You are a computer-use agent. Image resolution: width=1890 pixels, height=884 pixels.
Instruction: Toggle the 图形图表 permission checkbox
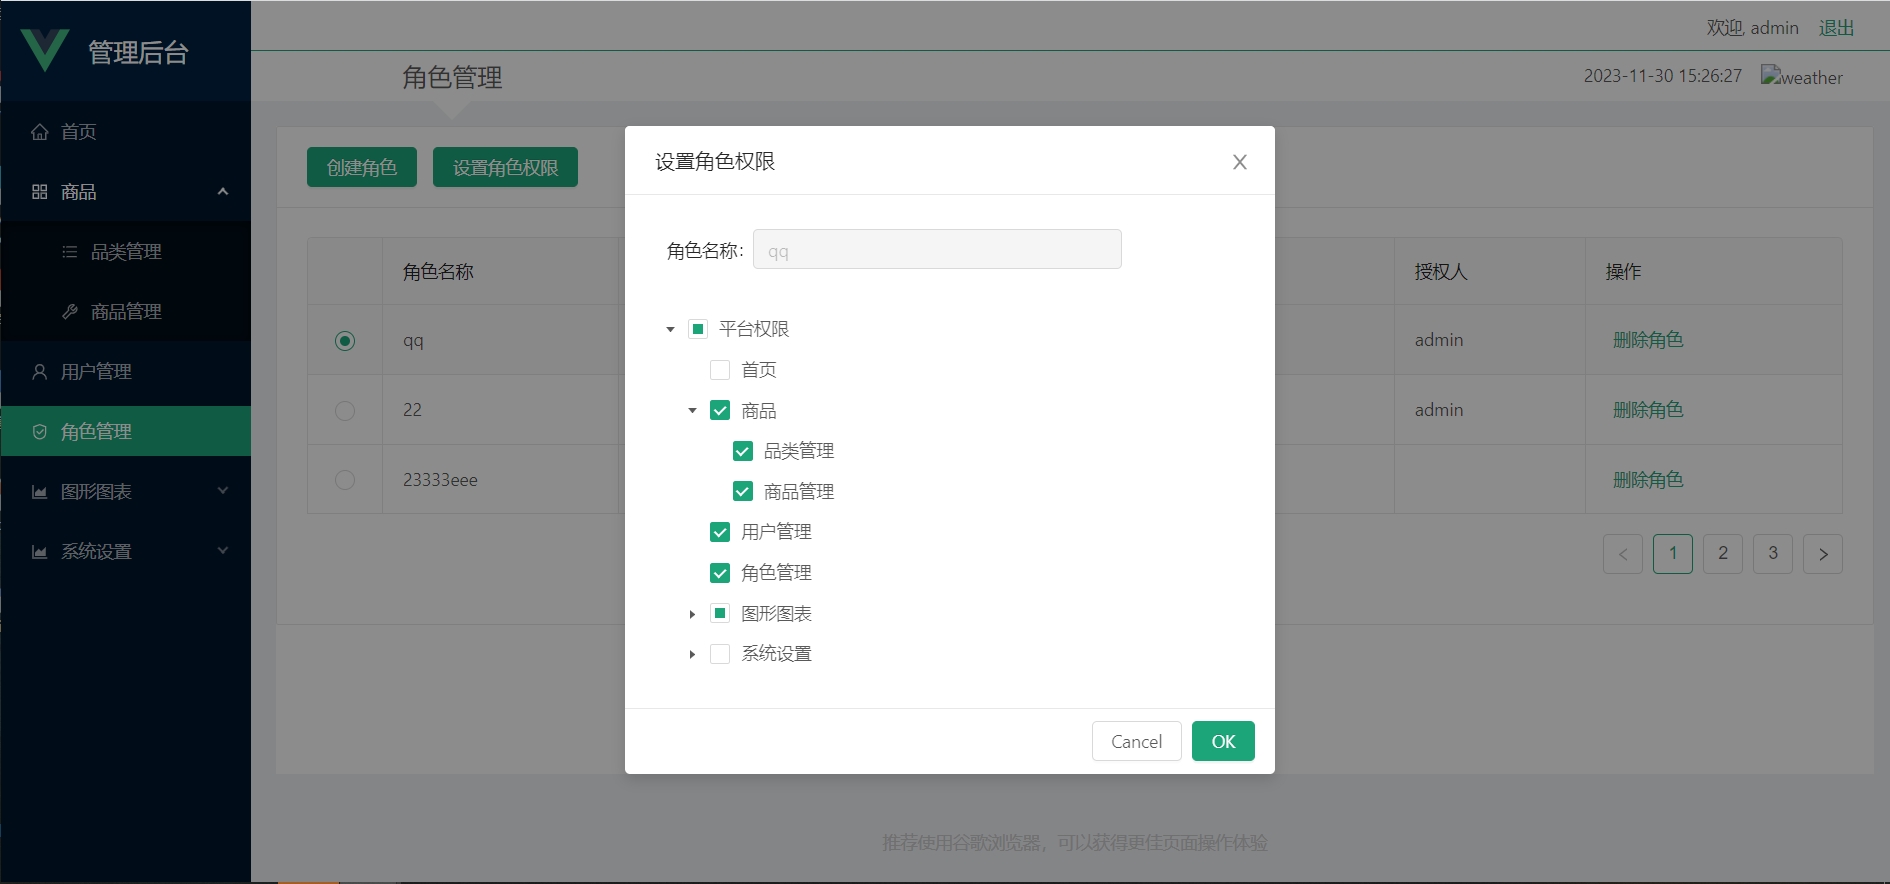click(720, 613)
